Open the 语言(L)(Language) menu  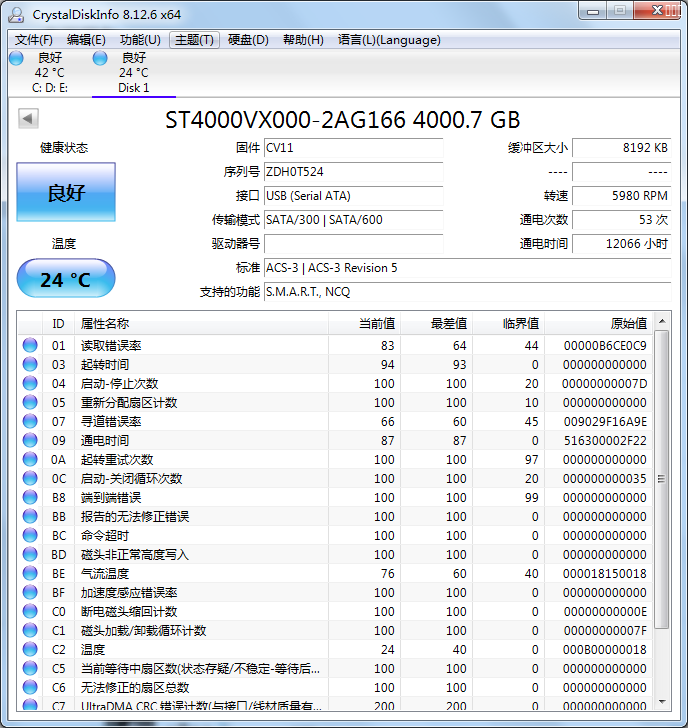pyautogui.click(x=389, y=40)
